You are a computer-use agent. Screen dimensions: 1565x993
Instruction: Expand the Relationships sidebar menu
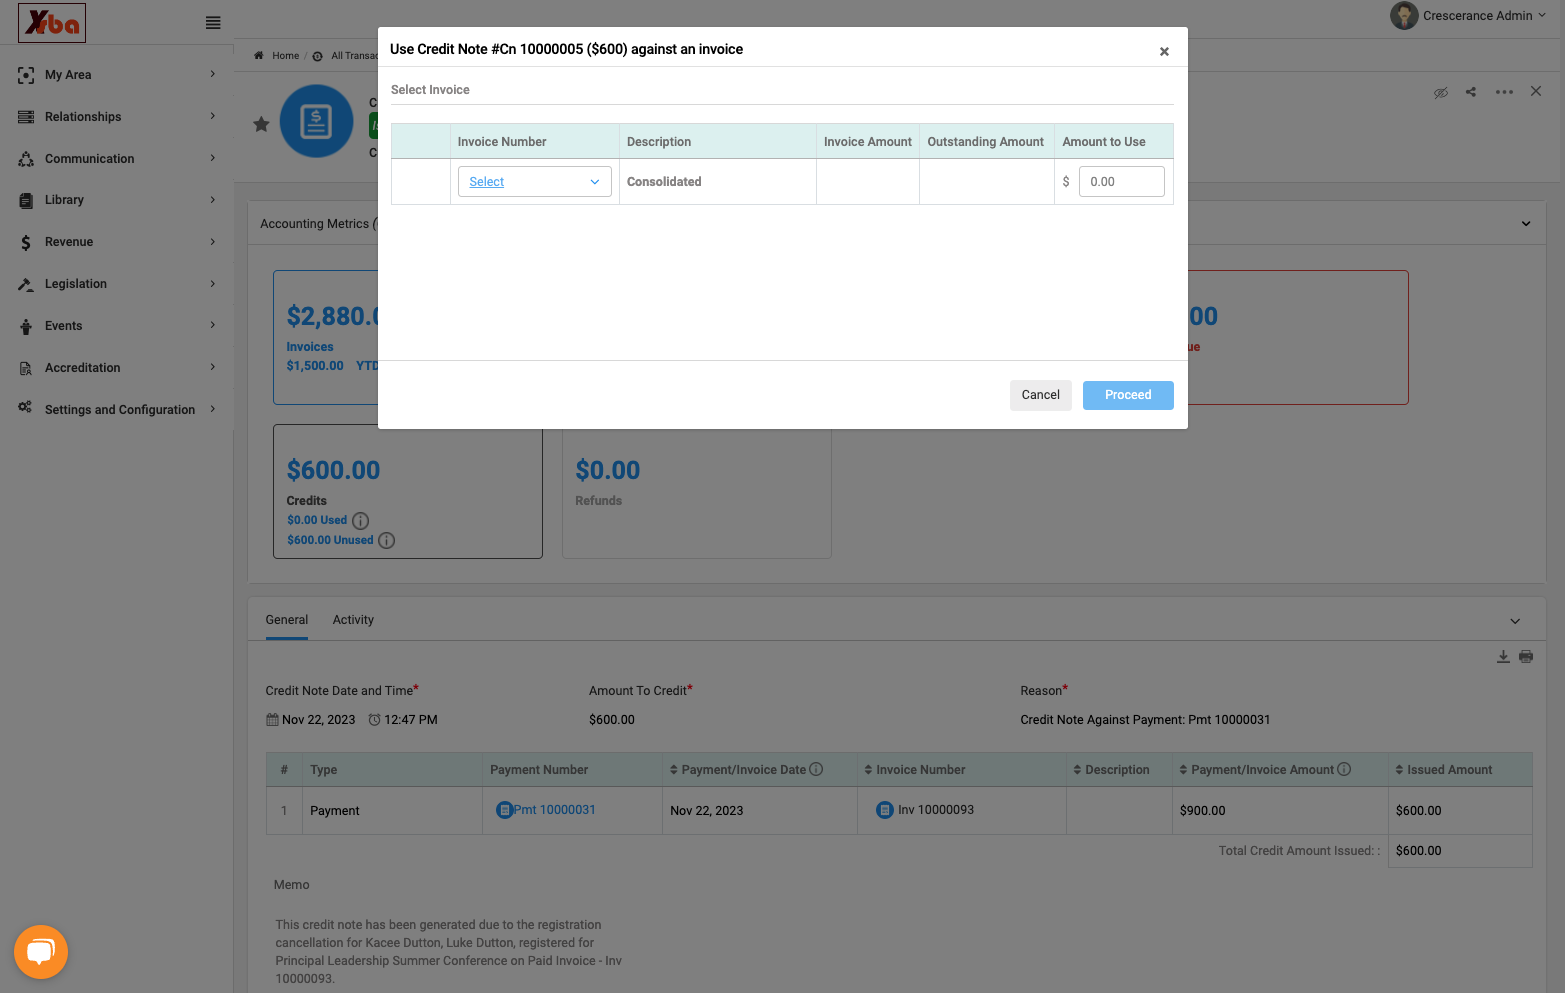pyautogui.click(x=117, y=117)
